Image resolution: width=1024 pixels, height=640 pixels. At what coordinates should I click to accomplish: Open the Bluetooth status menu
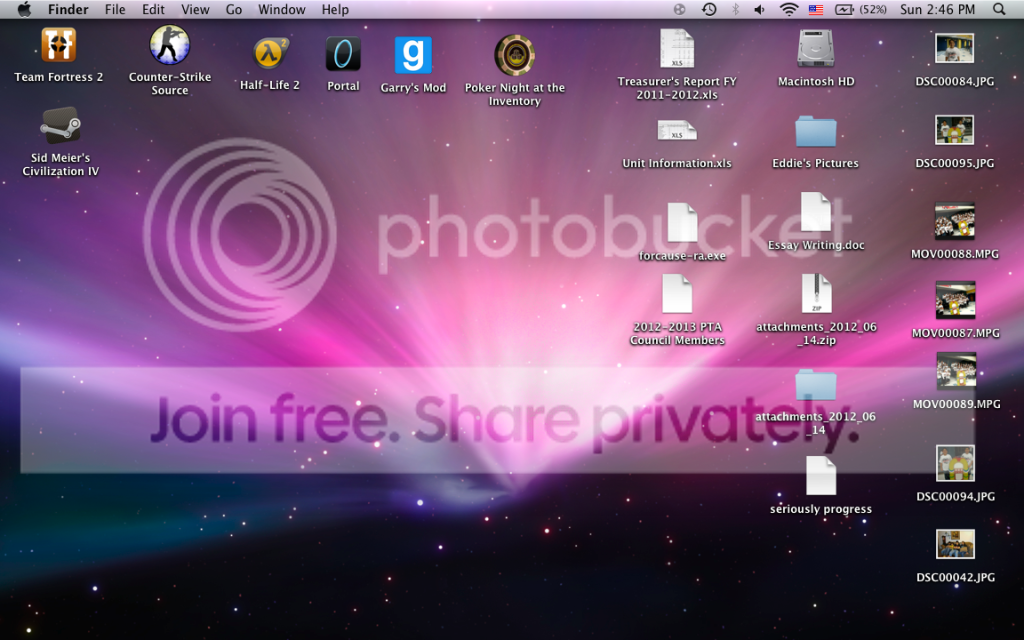tap(735, 9)
